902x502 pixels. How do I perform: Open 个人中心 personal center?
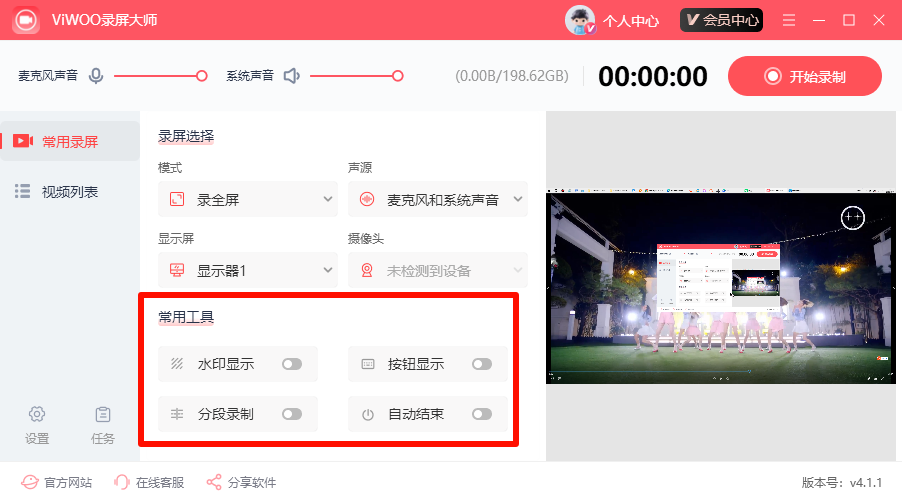pos(630,21)
